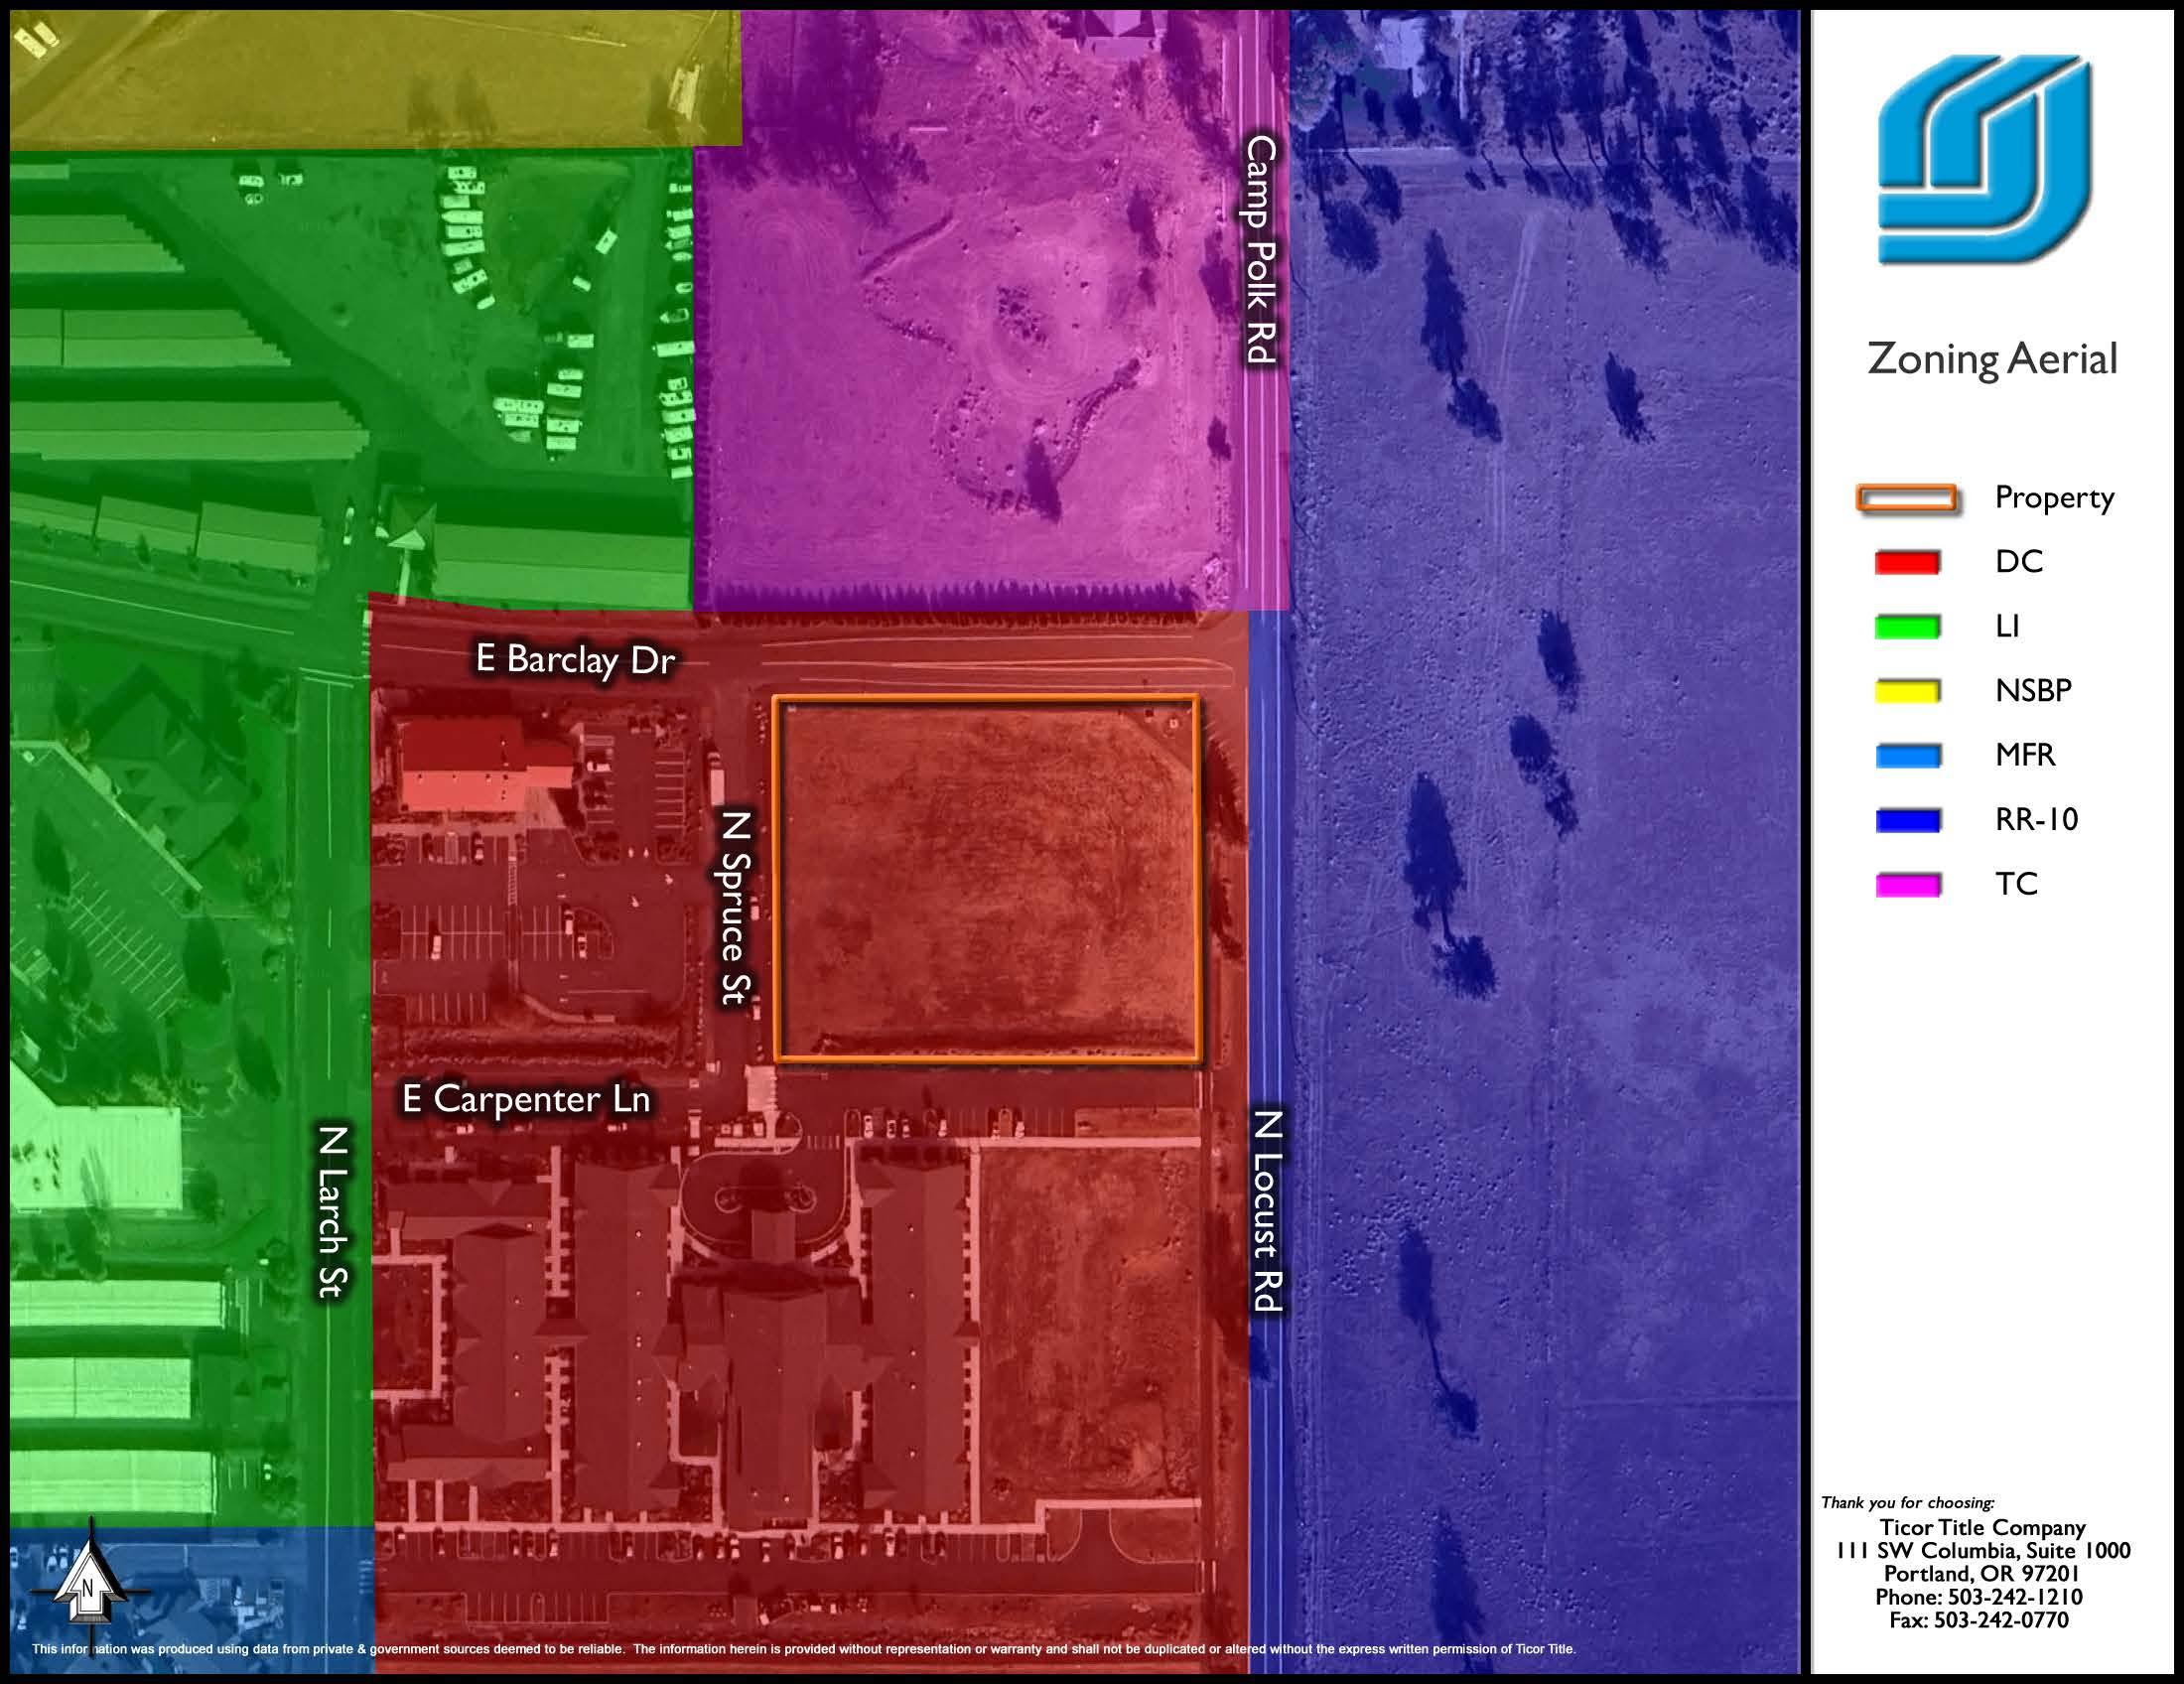Click the dark blue RR-10 legend swatch
The image size is (2184, 1684).
[x=1907, y=820]
